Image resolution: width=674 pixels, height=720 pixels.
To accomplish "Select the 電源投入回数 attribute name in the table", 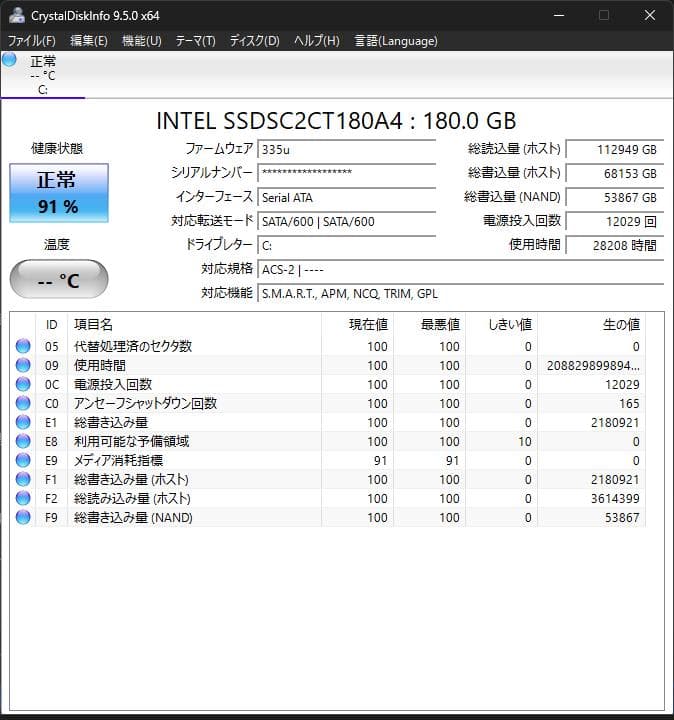I will coord(113,384).
